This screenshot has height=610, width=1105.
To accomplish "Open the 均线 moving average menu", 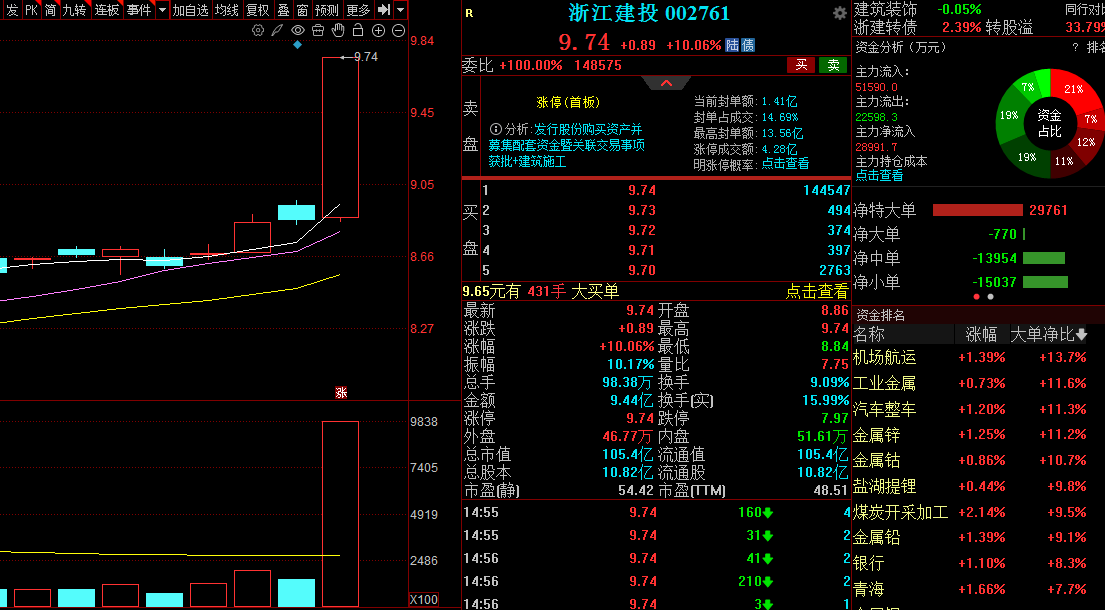I will pyautogui.click(x=227, y=10).
